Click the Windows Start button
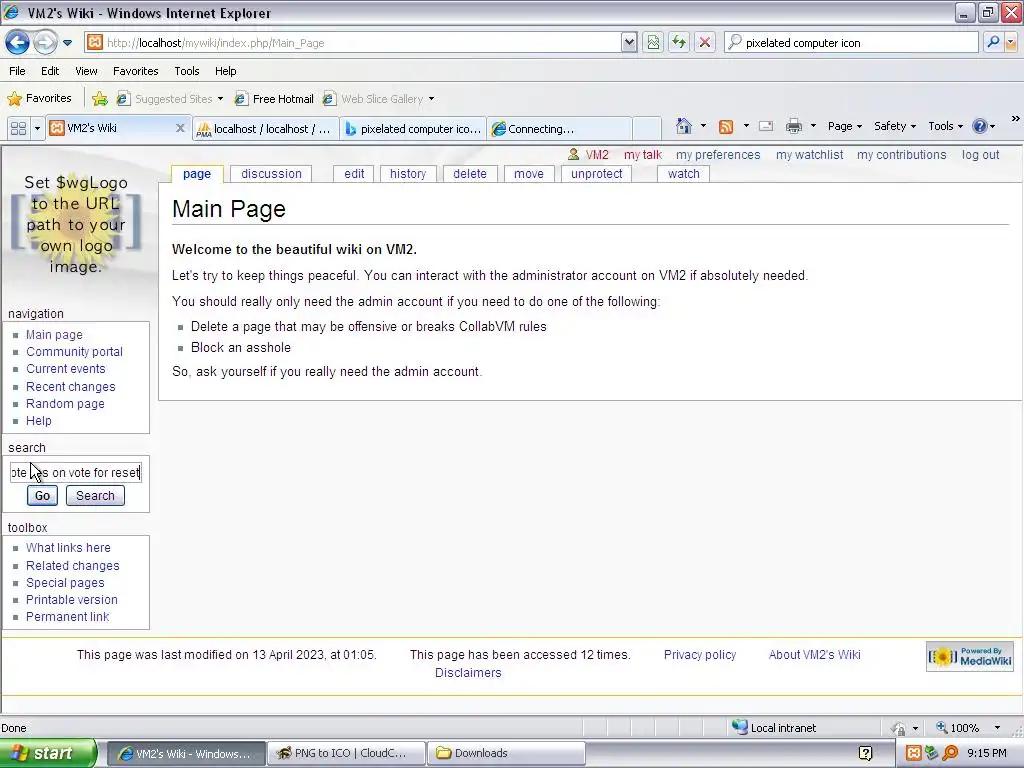Screen dimensions: 1024x768 click(x=48, y=753)
